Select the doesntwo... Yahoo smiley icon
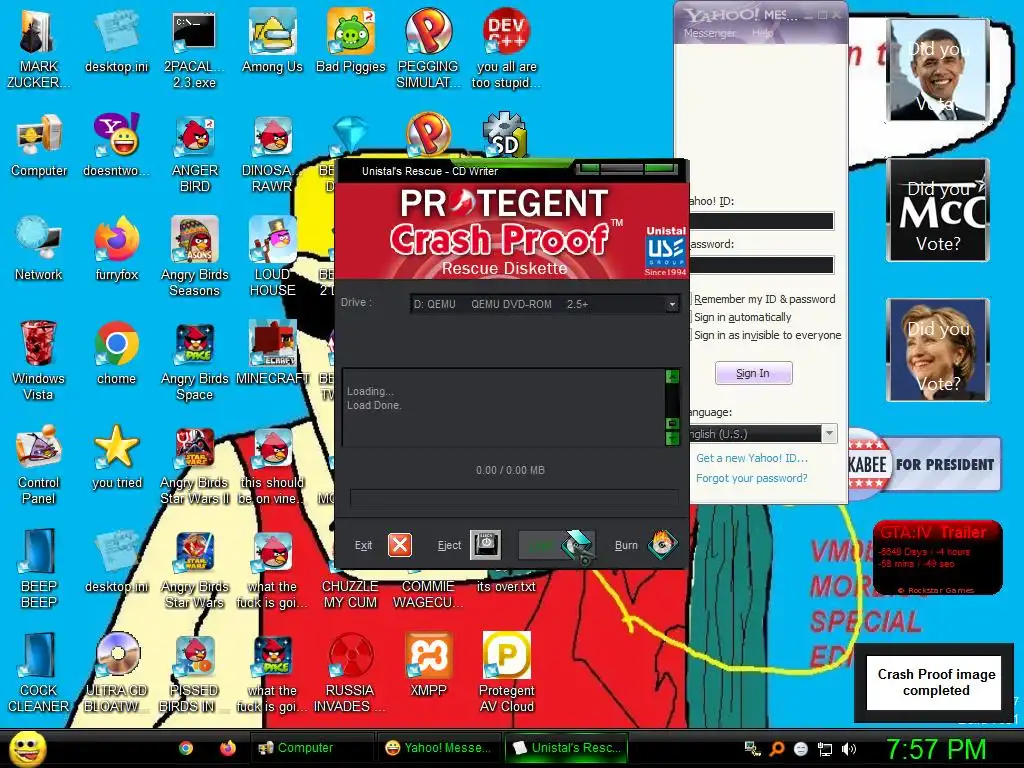 pyautogui.click(x=116, y=146)
